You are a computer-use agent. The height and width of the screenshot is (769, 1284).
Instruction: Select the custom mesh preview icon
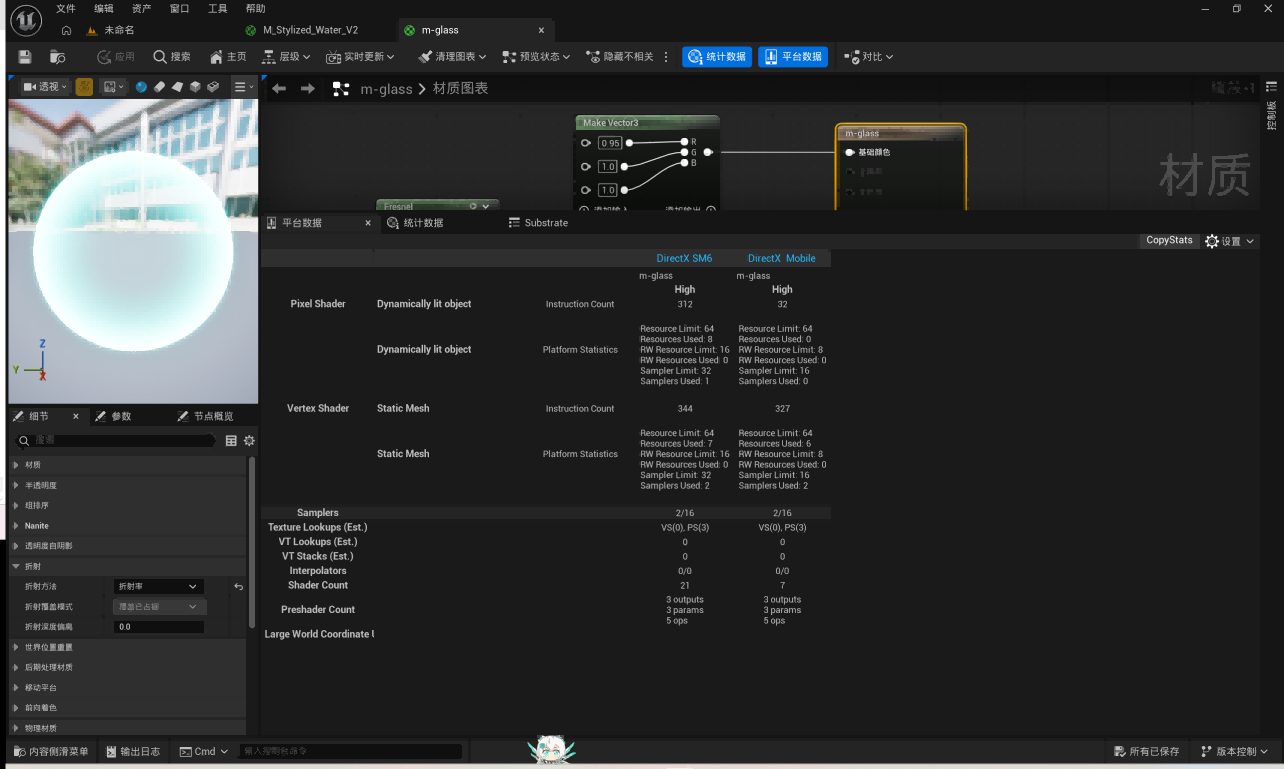click(x=213, y=87)
